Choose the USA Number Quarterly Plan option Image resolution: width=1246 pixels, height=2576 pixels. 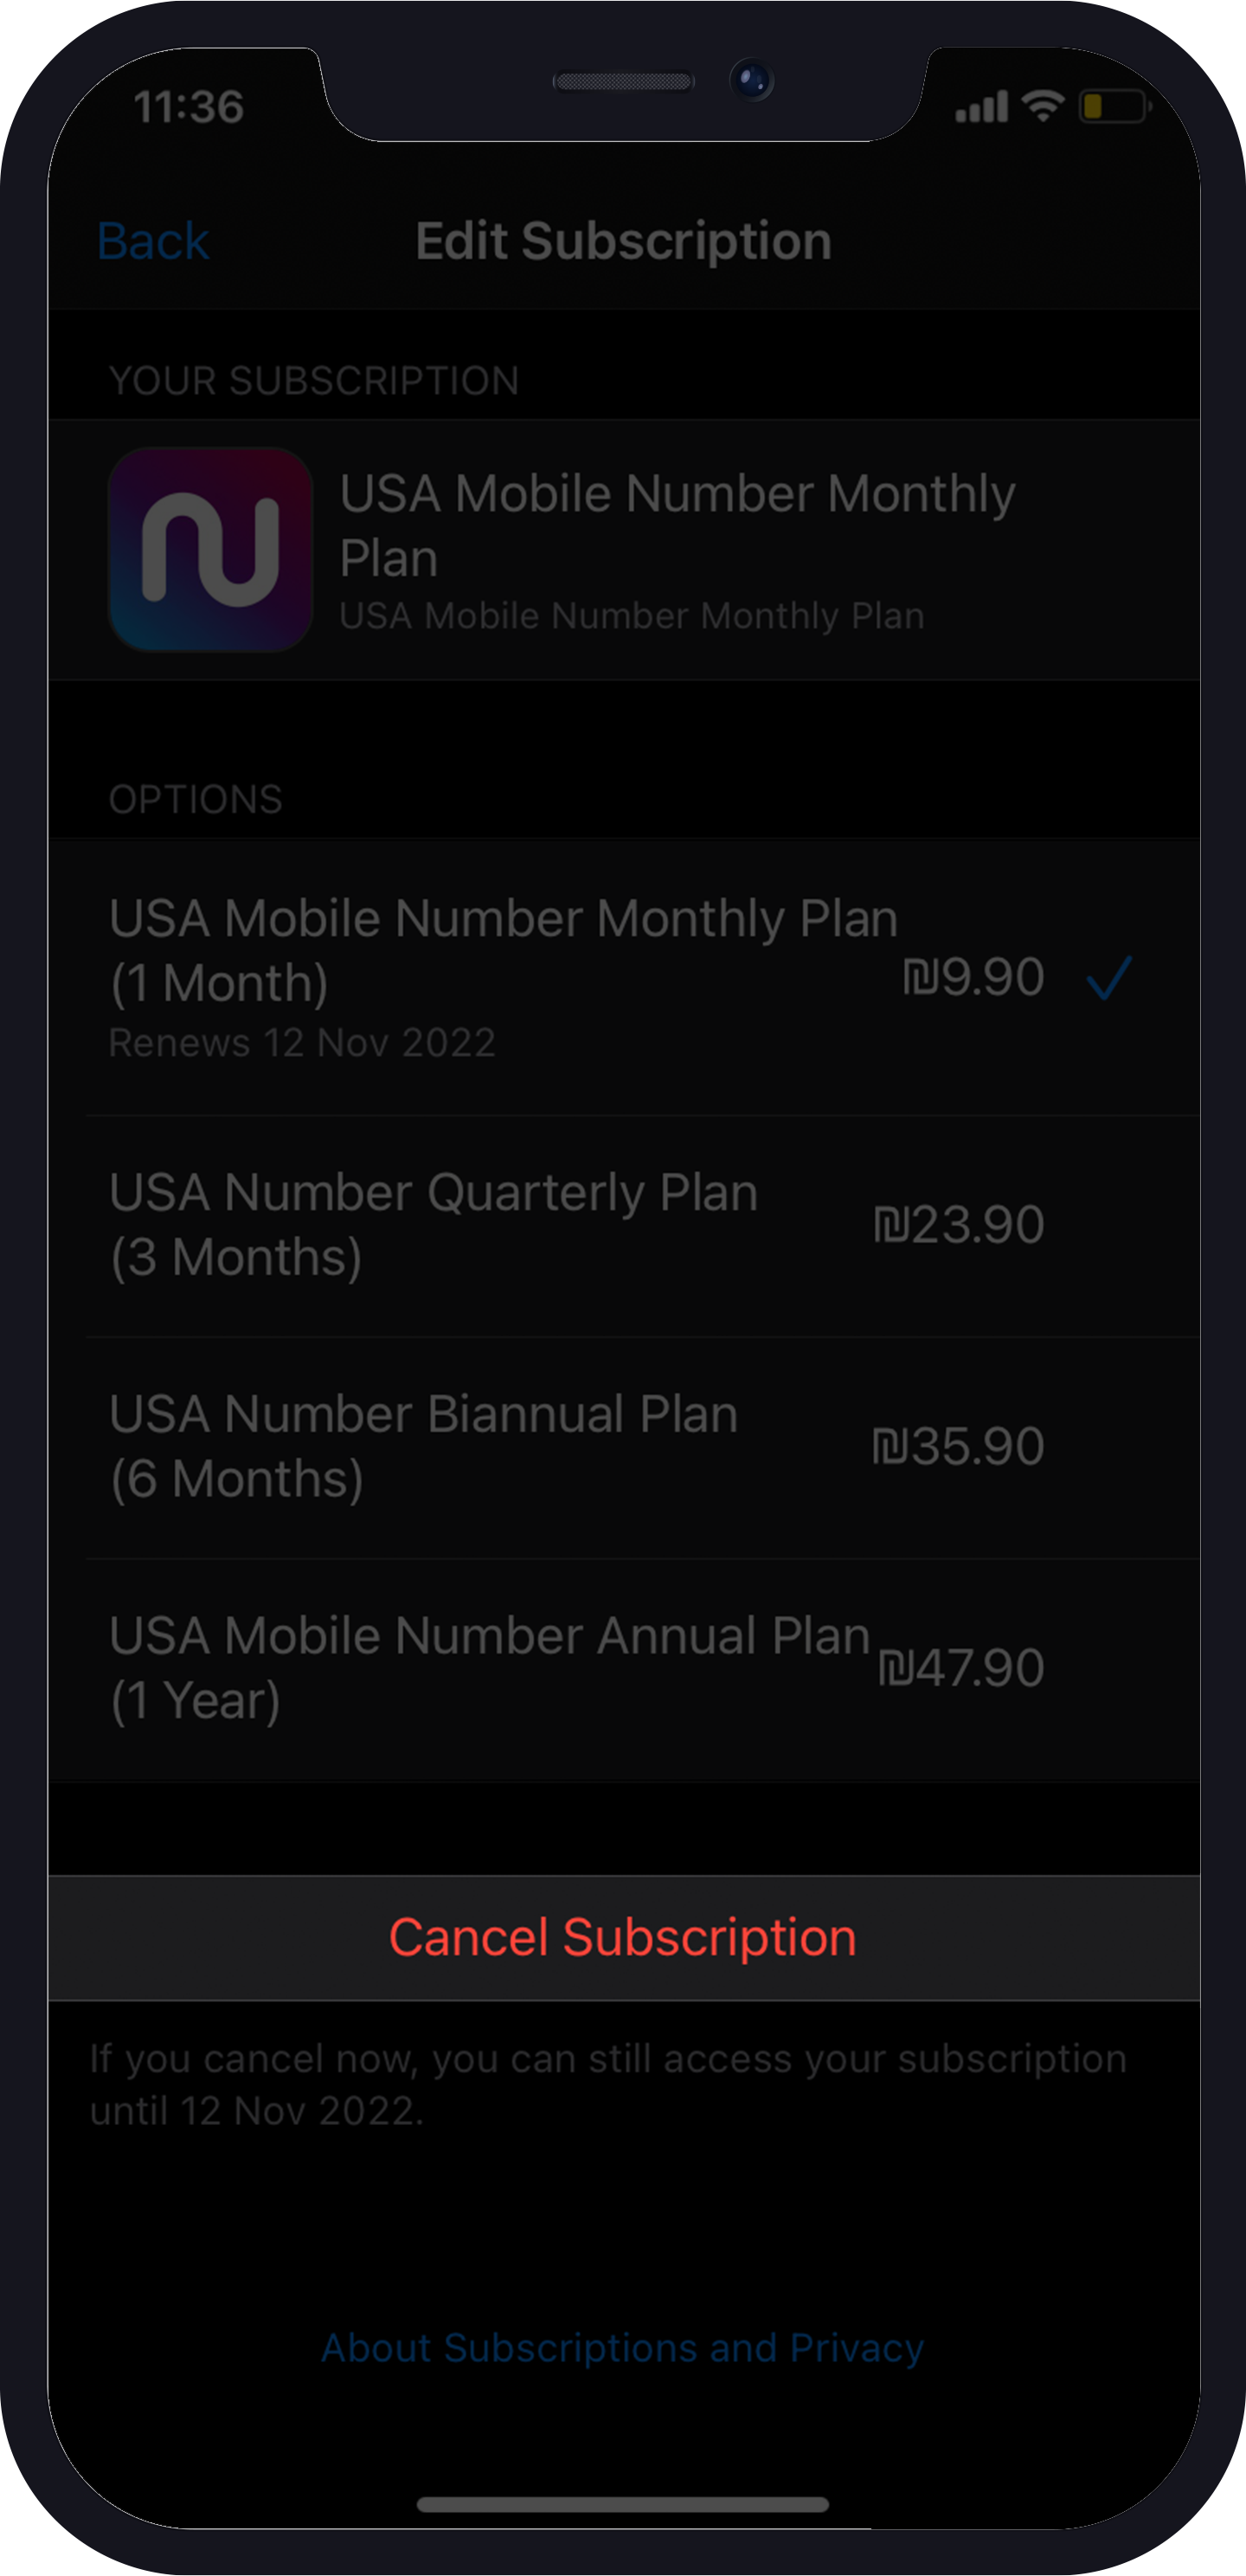click(434, 1224)
